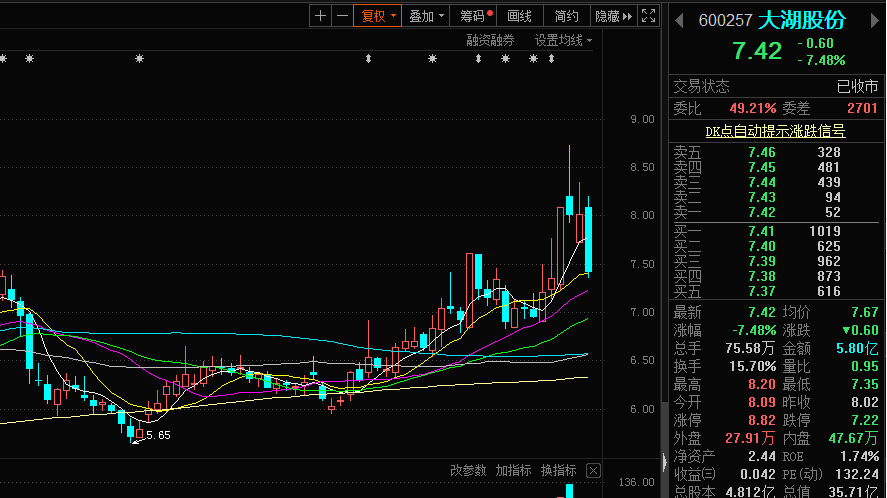Click the DK点自动提示涨跌信号 link

775,131
